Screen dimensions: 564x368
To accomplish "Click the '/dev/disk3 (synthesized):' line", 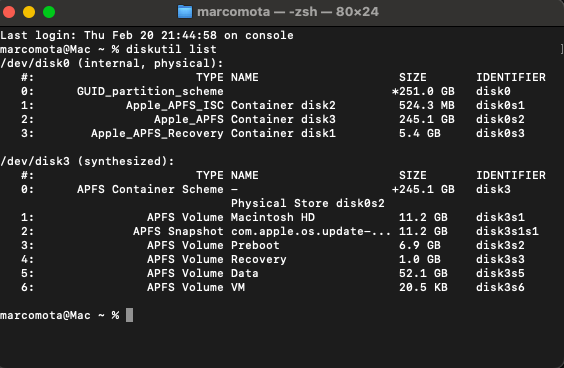I will pos(87,162).
